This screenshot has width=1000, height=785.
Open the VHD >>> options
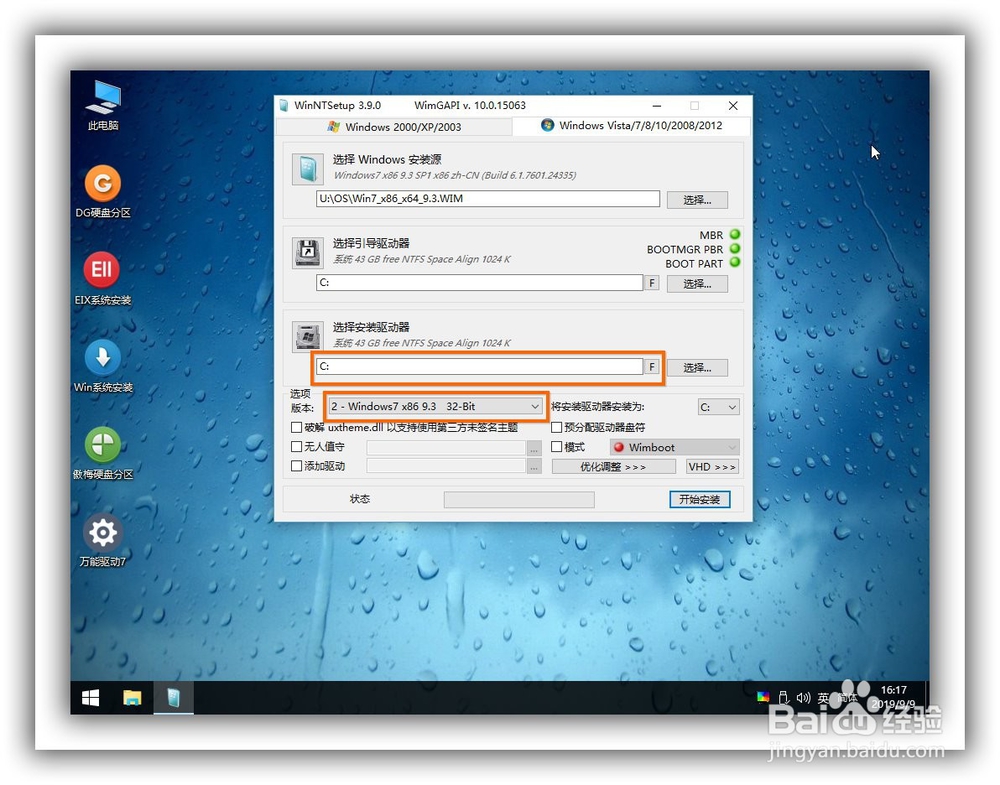712,467
